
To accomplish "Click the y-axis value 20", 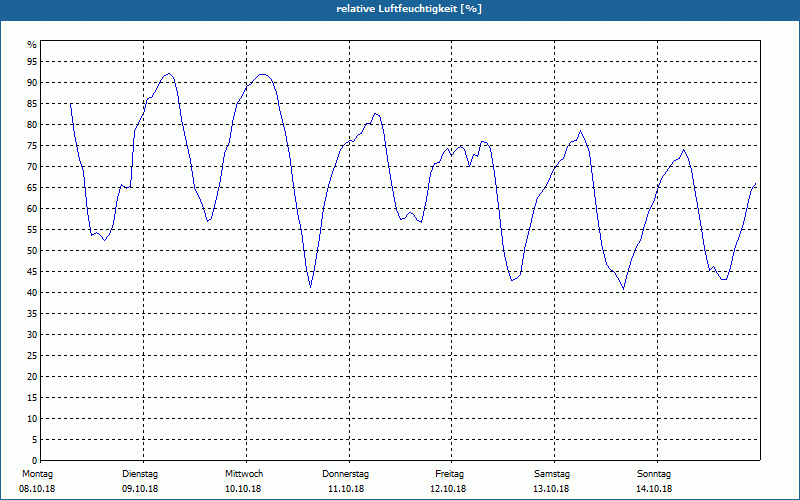I will click(32, 377).
